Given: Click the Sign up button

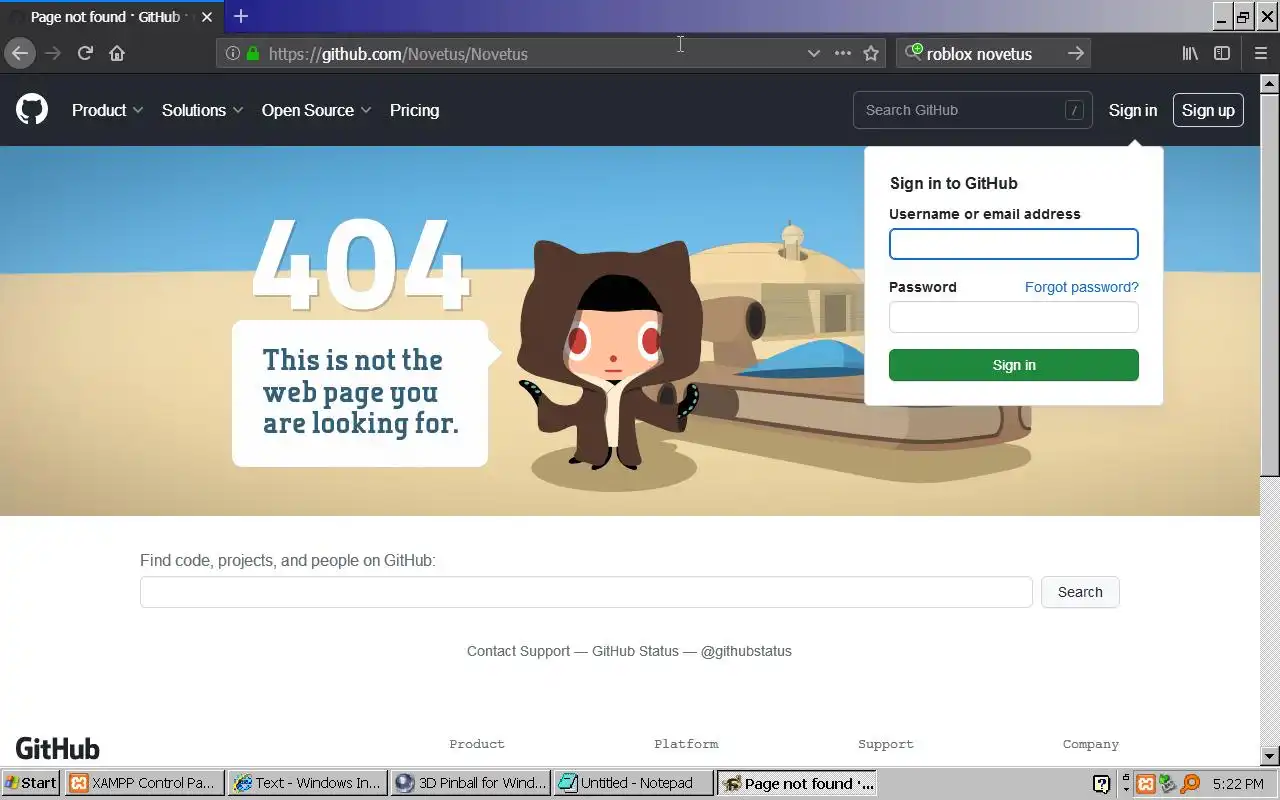Looking at the screenshot, I should point(1208,110).
